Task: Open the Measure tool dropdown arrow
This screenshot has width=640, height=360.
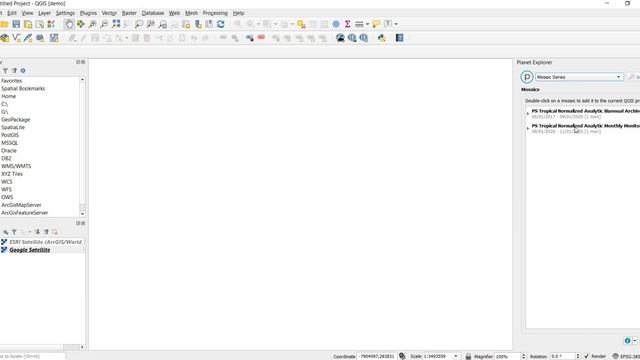Action: coord(367,24)
